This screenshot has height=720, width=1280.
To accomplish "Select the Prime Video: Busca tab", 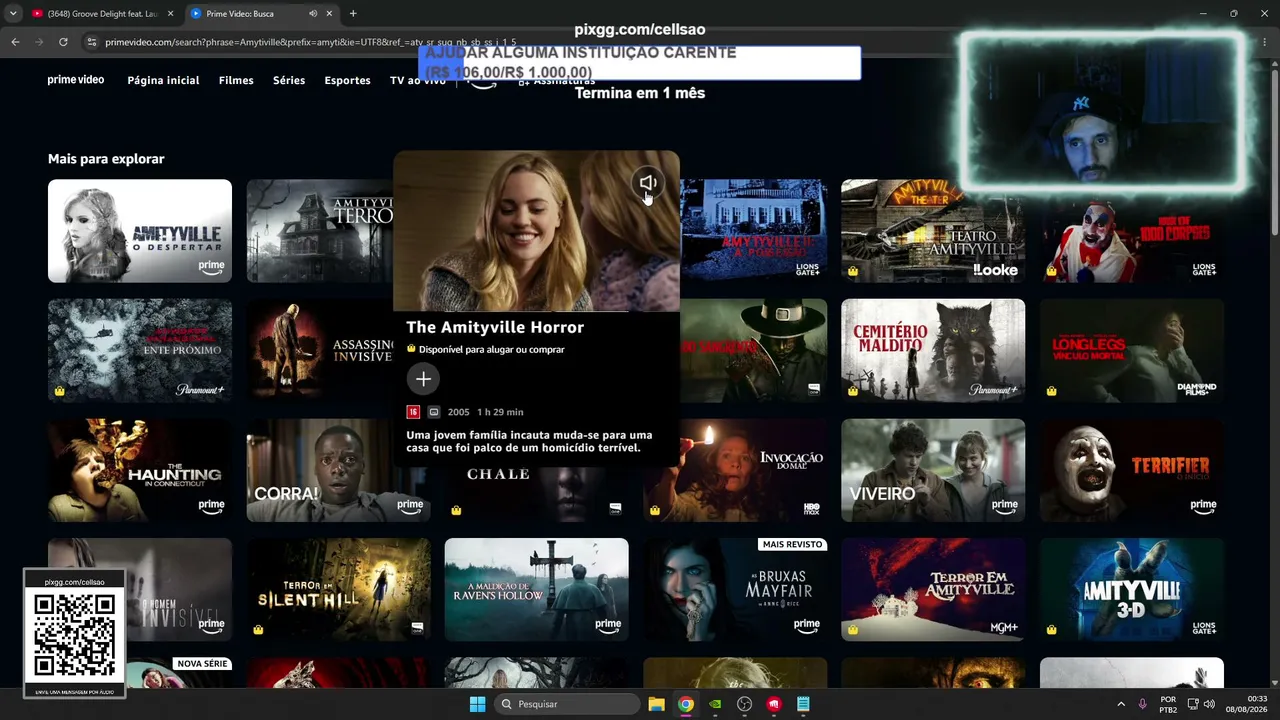I will point(262,14).
